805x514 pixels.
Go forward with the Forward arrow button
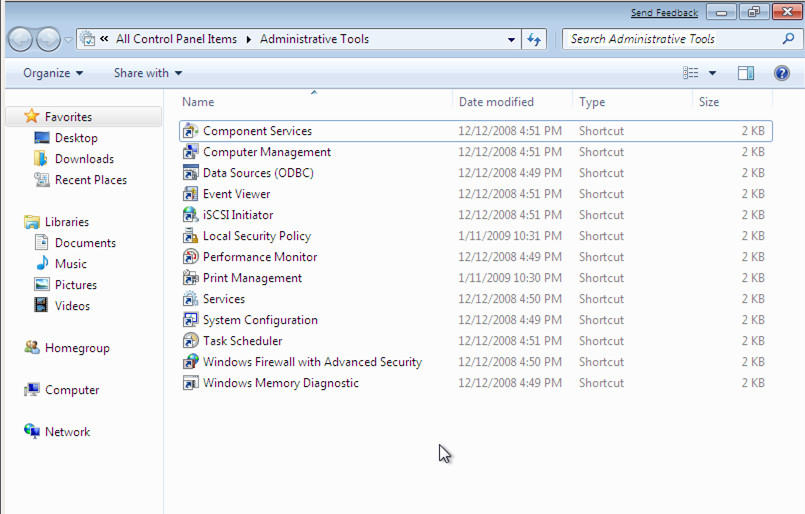(x=49, y=39)
